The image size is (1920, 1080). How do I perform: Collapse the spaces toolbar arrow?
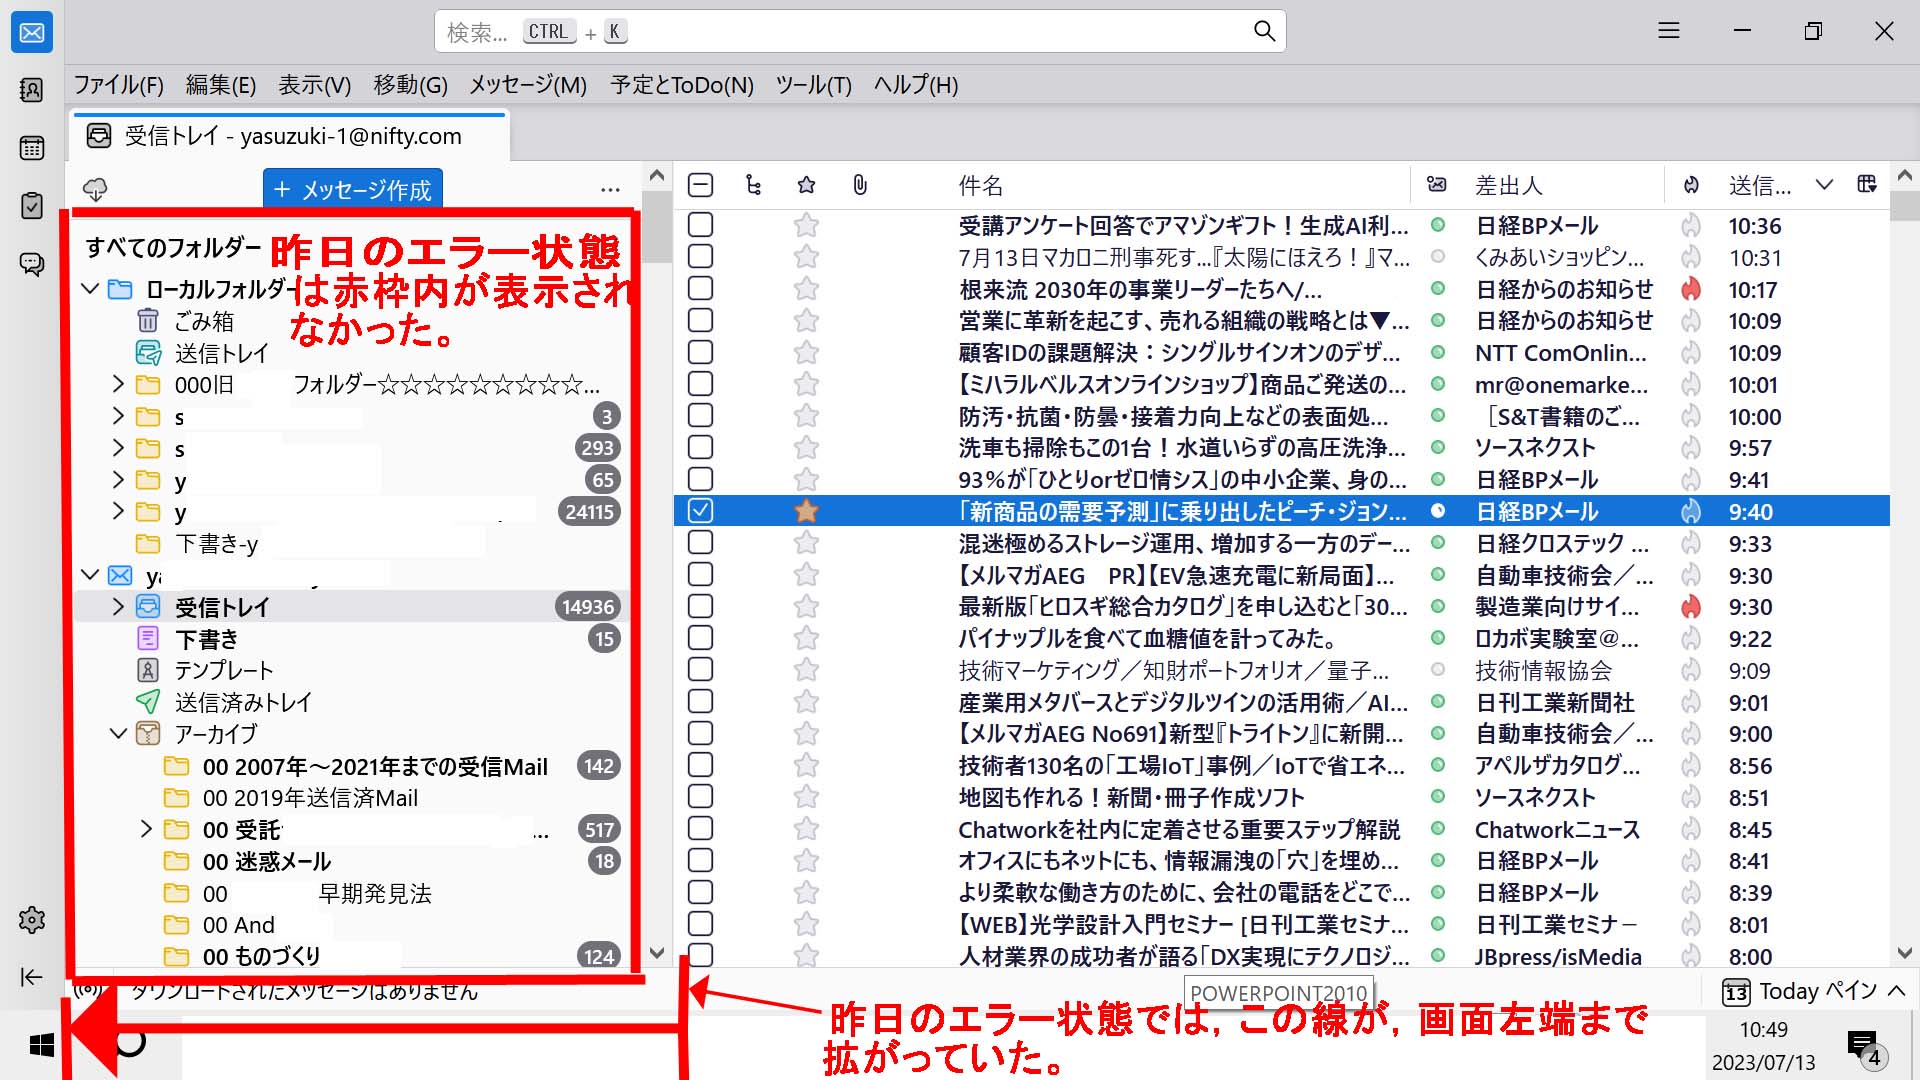click(32, 977)
